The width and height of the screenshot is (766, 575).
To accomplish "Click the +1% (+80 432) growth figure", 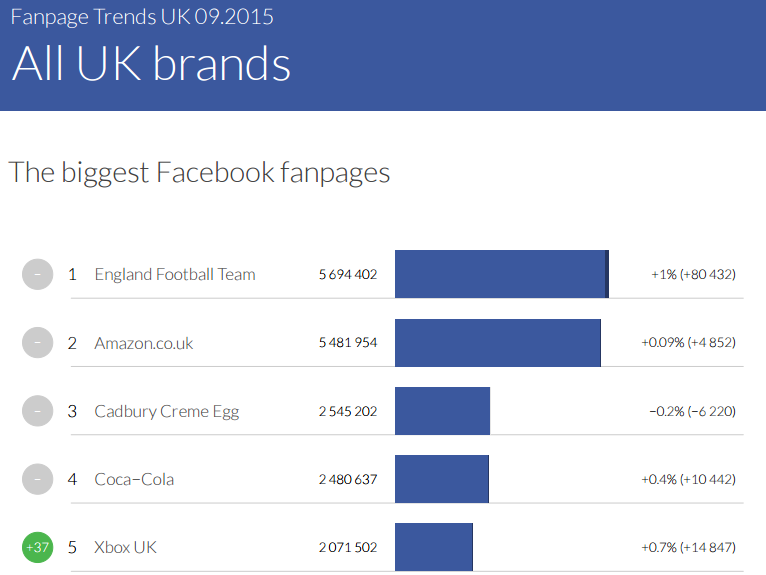I will 693,274.
